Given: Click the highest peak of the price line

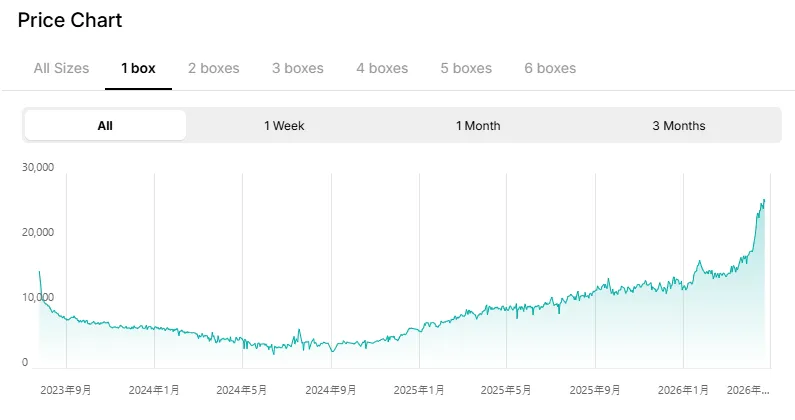Looking at the screenshot, I should click(x=764, y=200).
